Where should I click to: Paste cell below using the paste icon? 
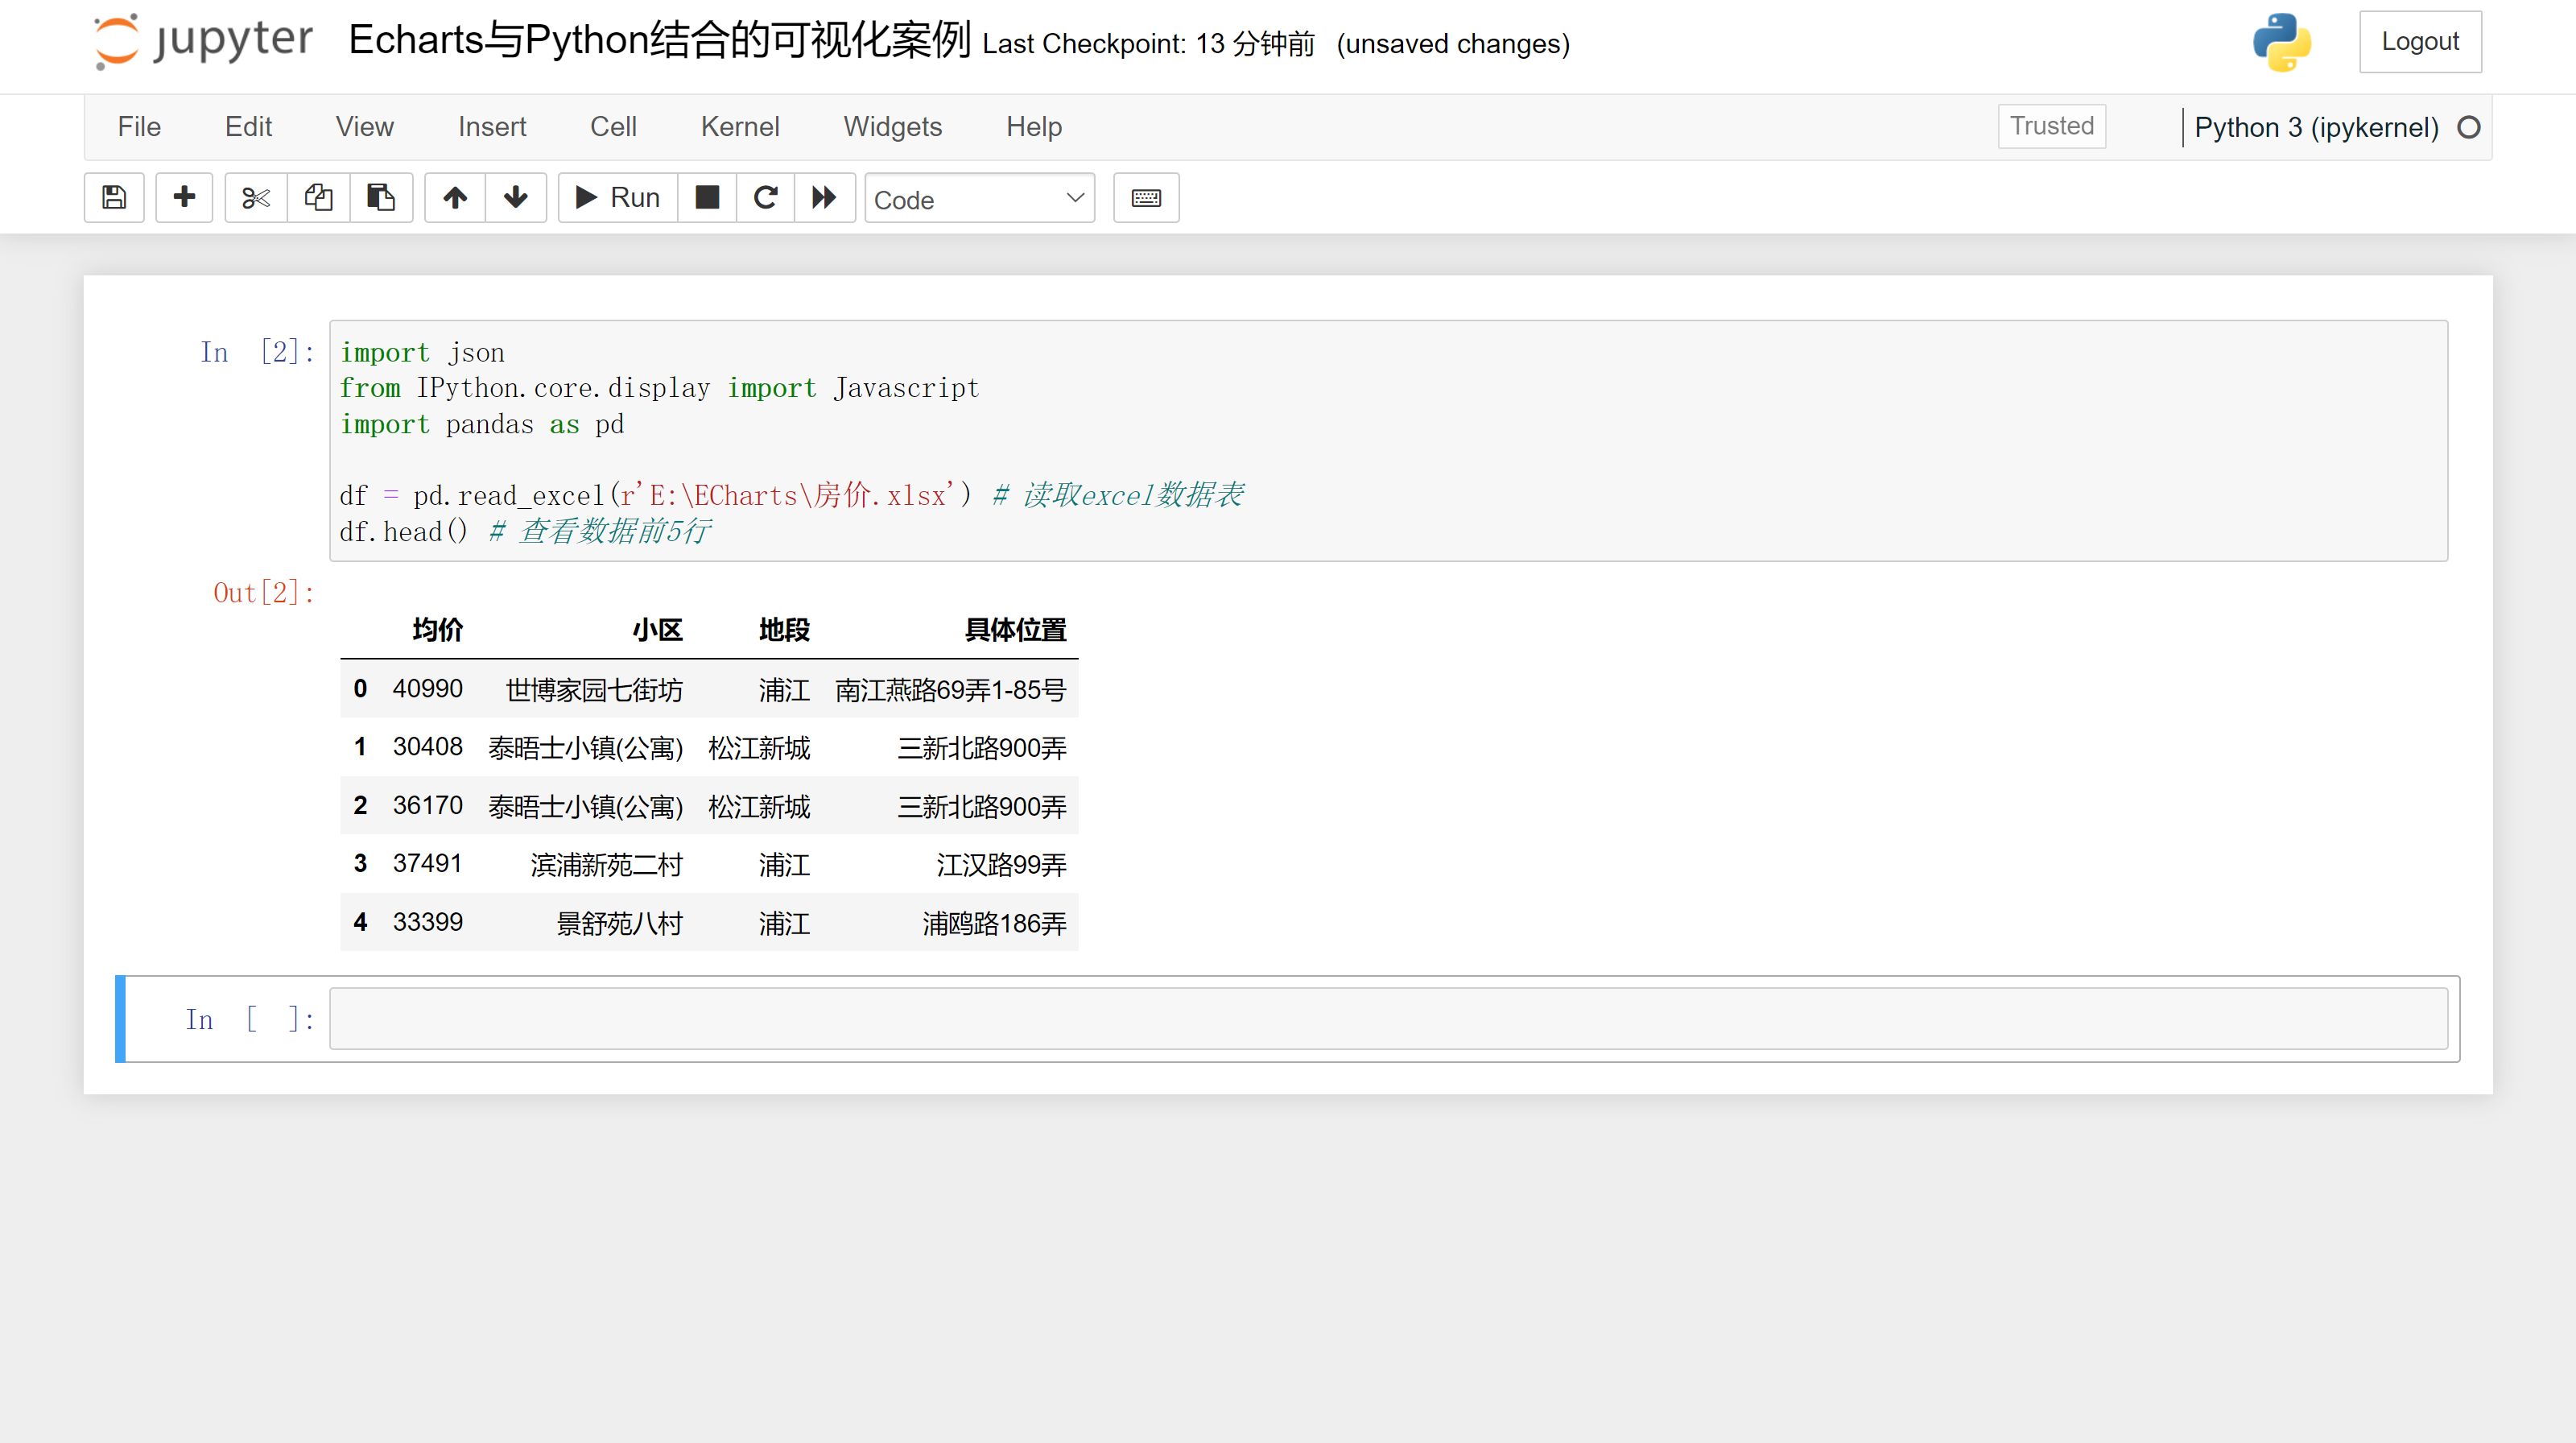click(381, 197)
